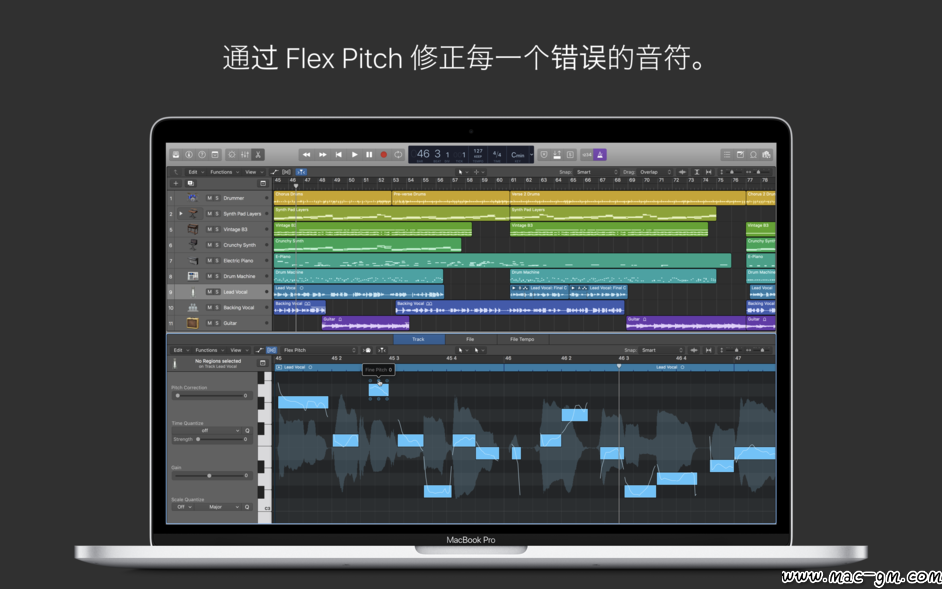Open tracks area Edit menu
Image resolution: width=942 pixels, height=589 pixels.
(194, 172)
